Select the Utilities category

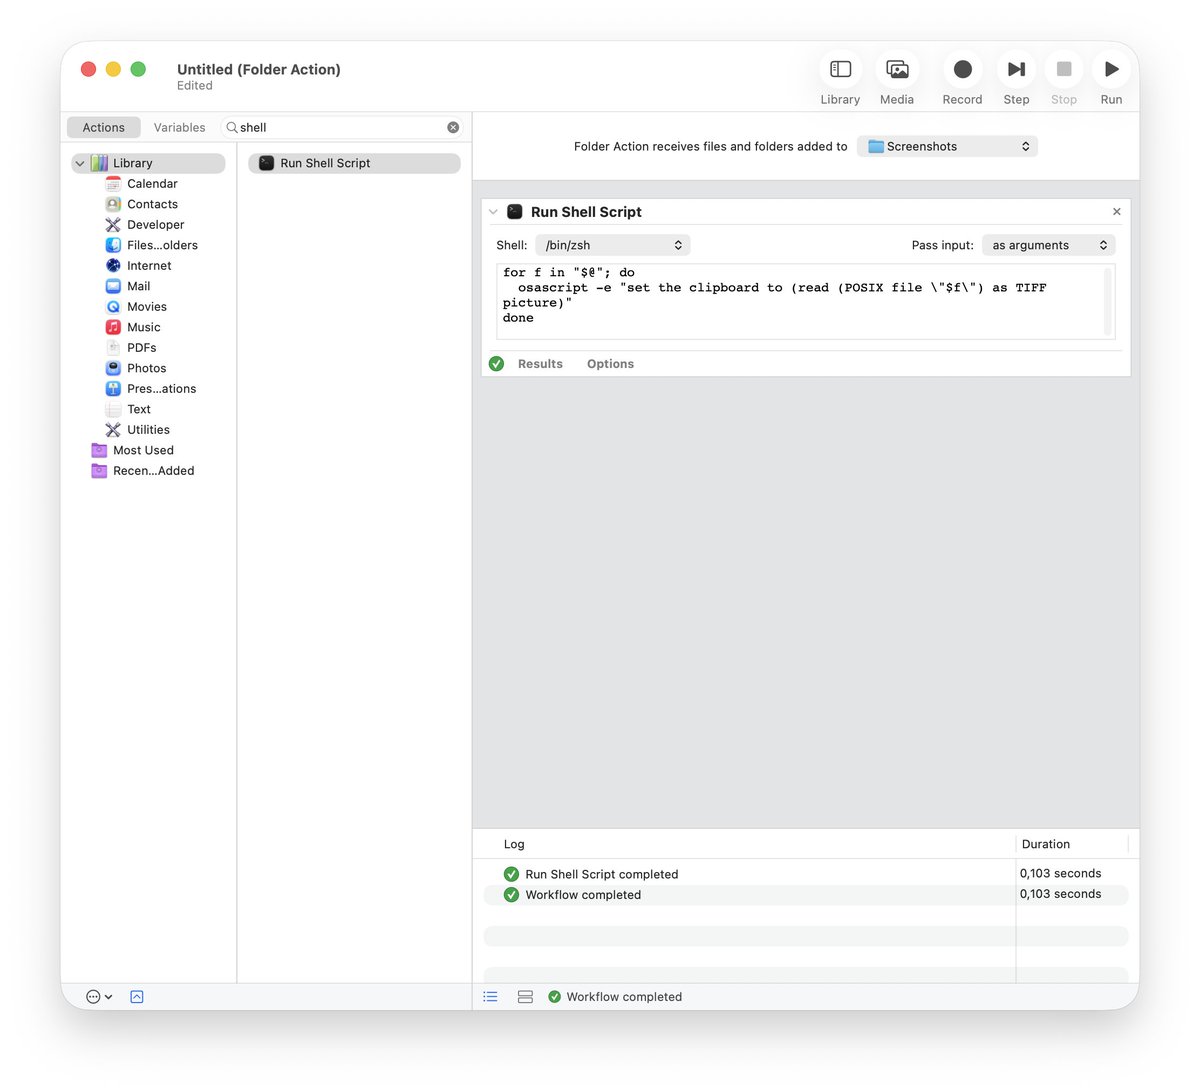[x=148, y=430]
